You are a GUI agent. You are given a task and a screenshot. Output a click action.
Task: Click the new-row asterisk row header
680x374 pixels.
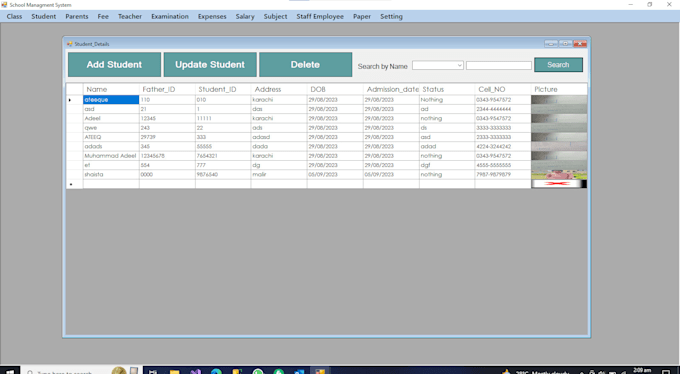[x=74, y=184]
